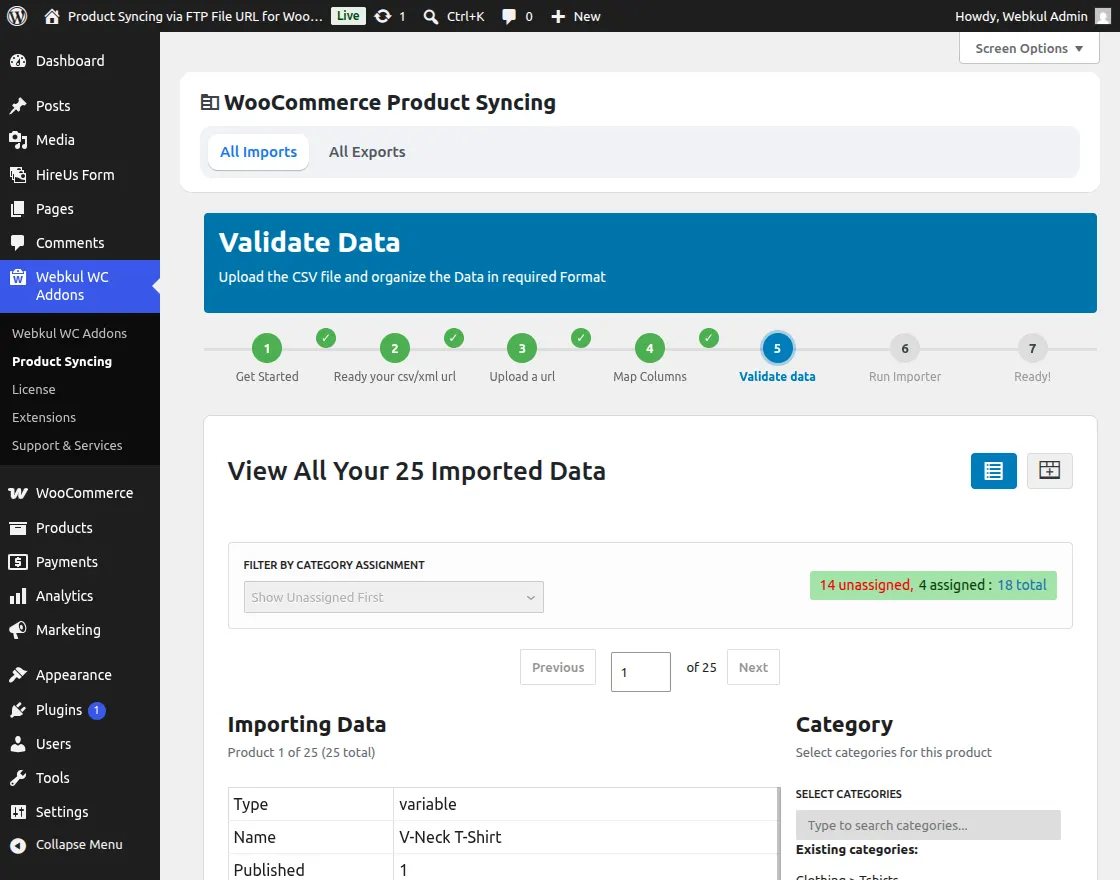Open the updates icon with count 1
The width and height of the screenshot is (1120, 880).
tap(390, 16)
